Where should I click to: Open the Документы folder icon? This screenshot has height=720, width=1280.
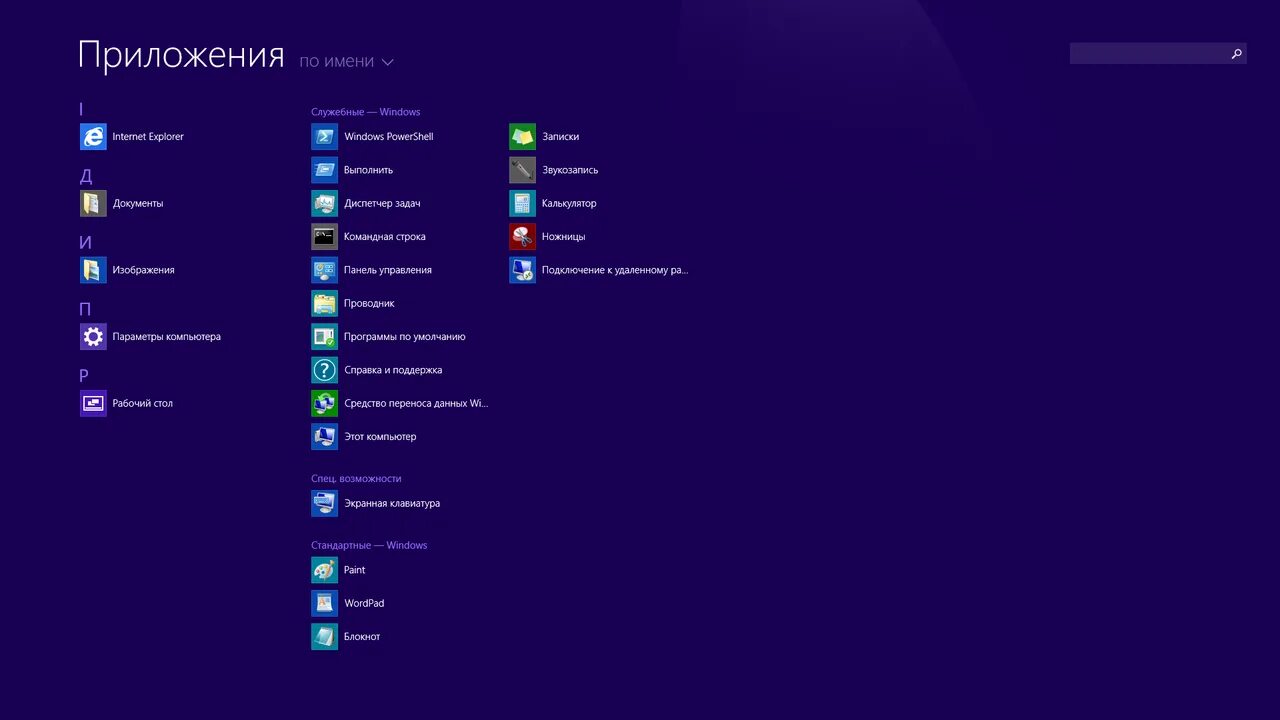pos(93,203)
